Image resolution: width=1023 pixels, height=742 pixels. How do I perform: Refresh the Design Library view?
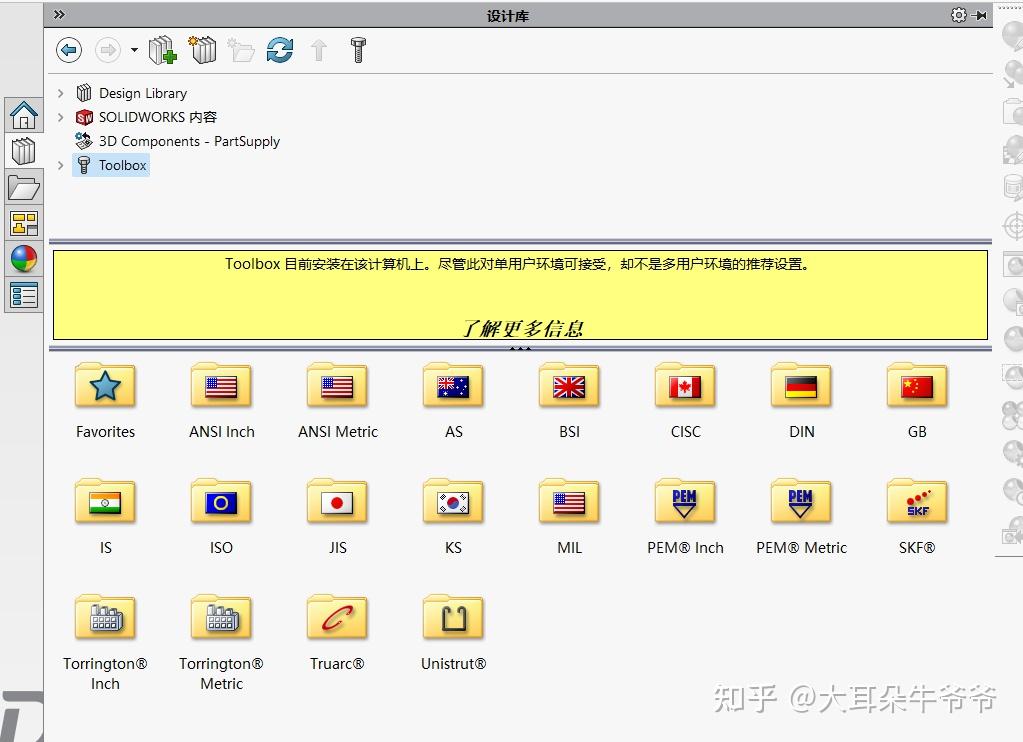click(279, 50)
